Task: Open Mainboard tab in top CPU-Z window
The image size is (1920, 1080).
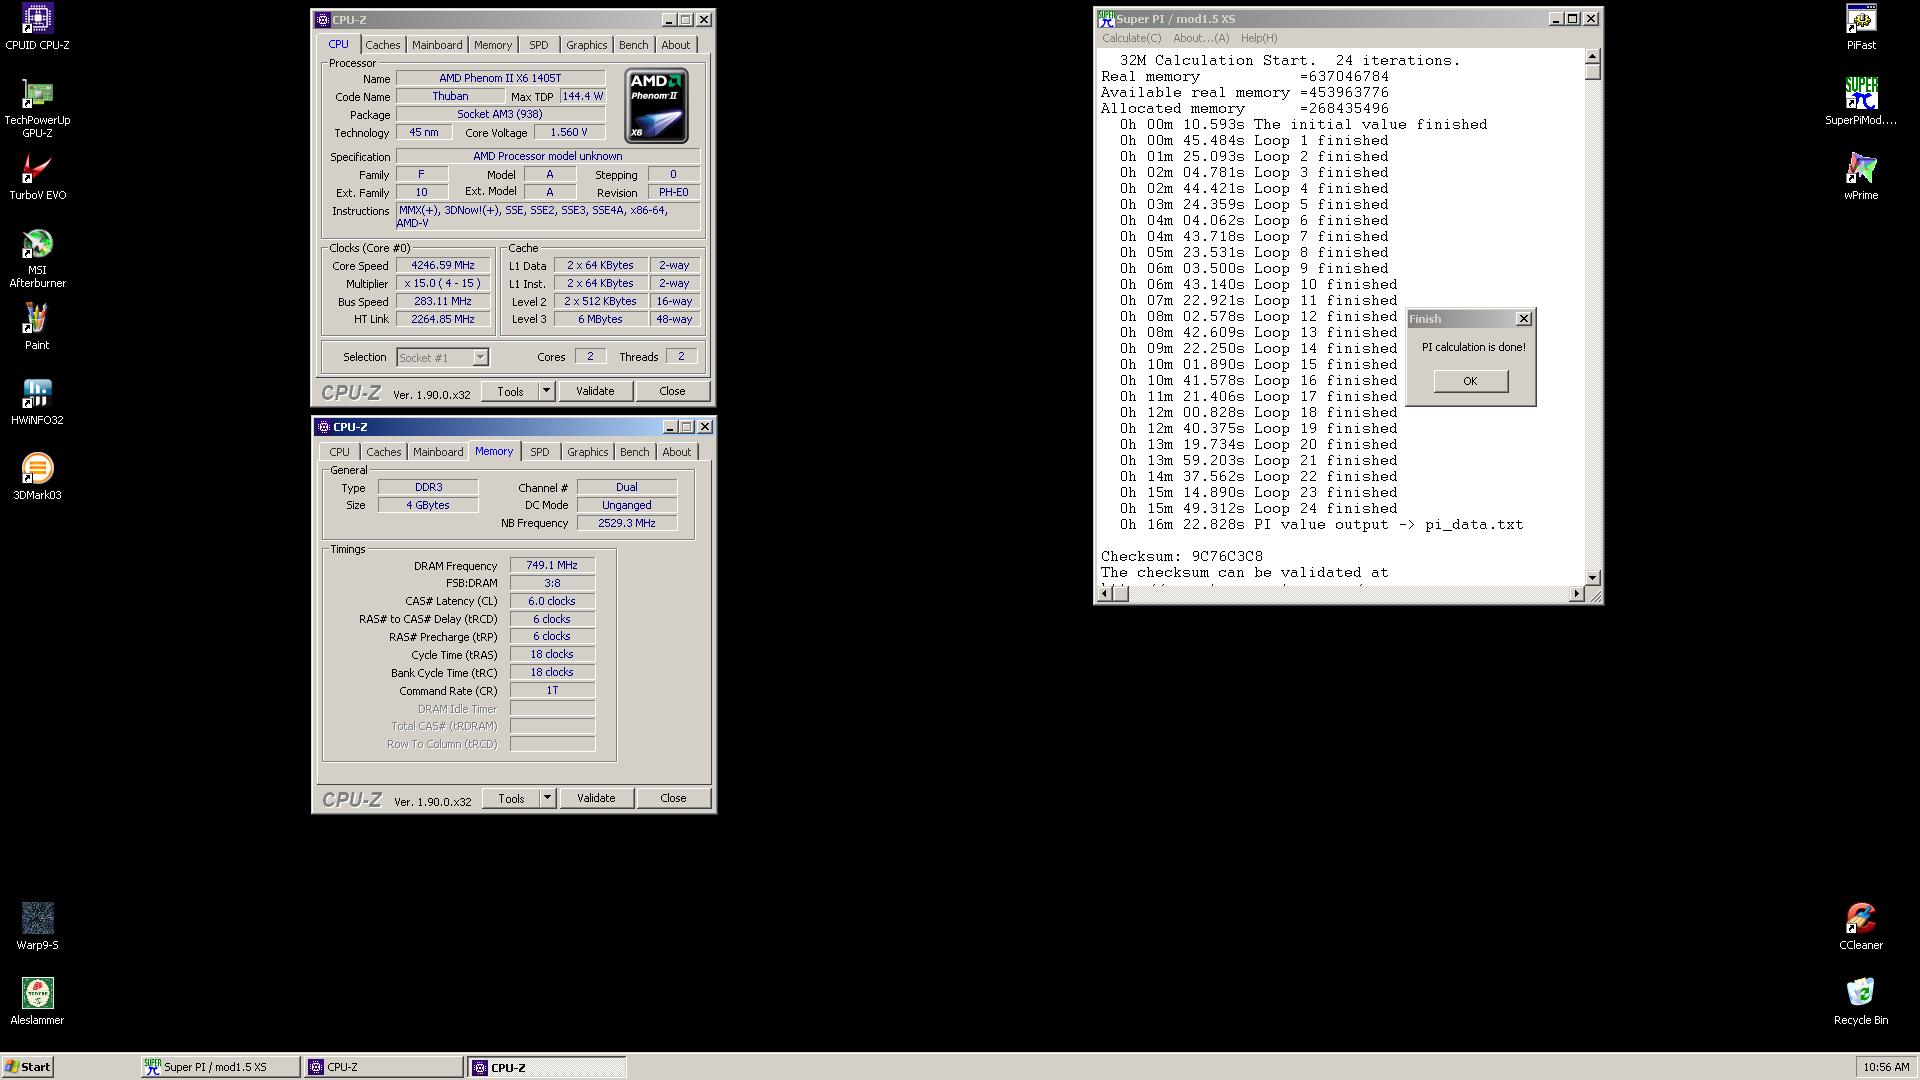Action: point(437,45)
